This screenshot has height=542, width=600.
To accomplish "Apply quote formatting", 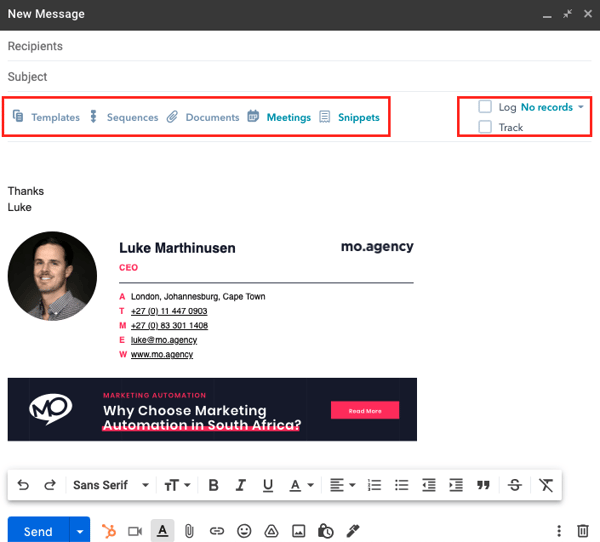I will [483, 485].
